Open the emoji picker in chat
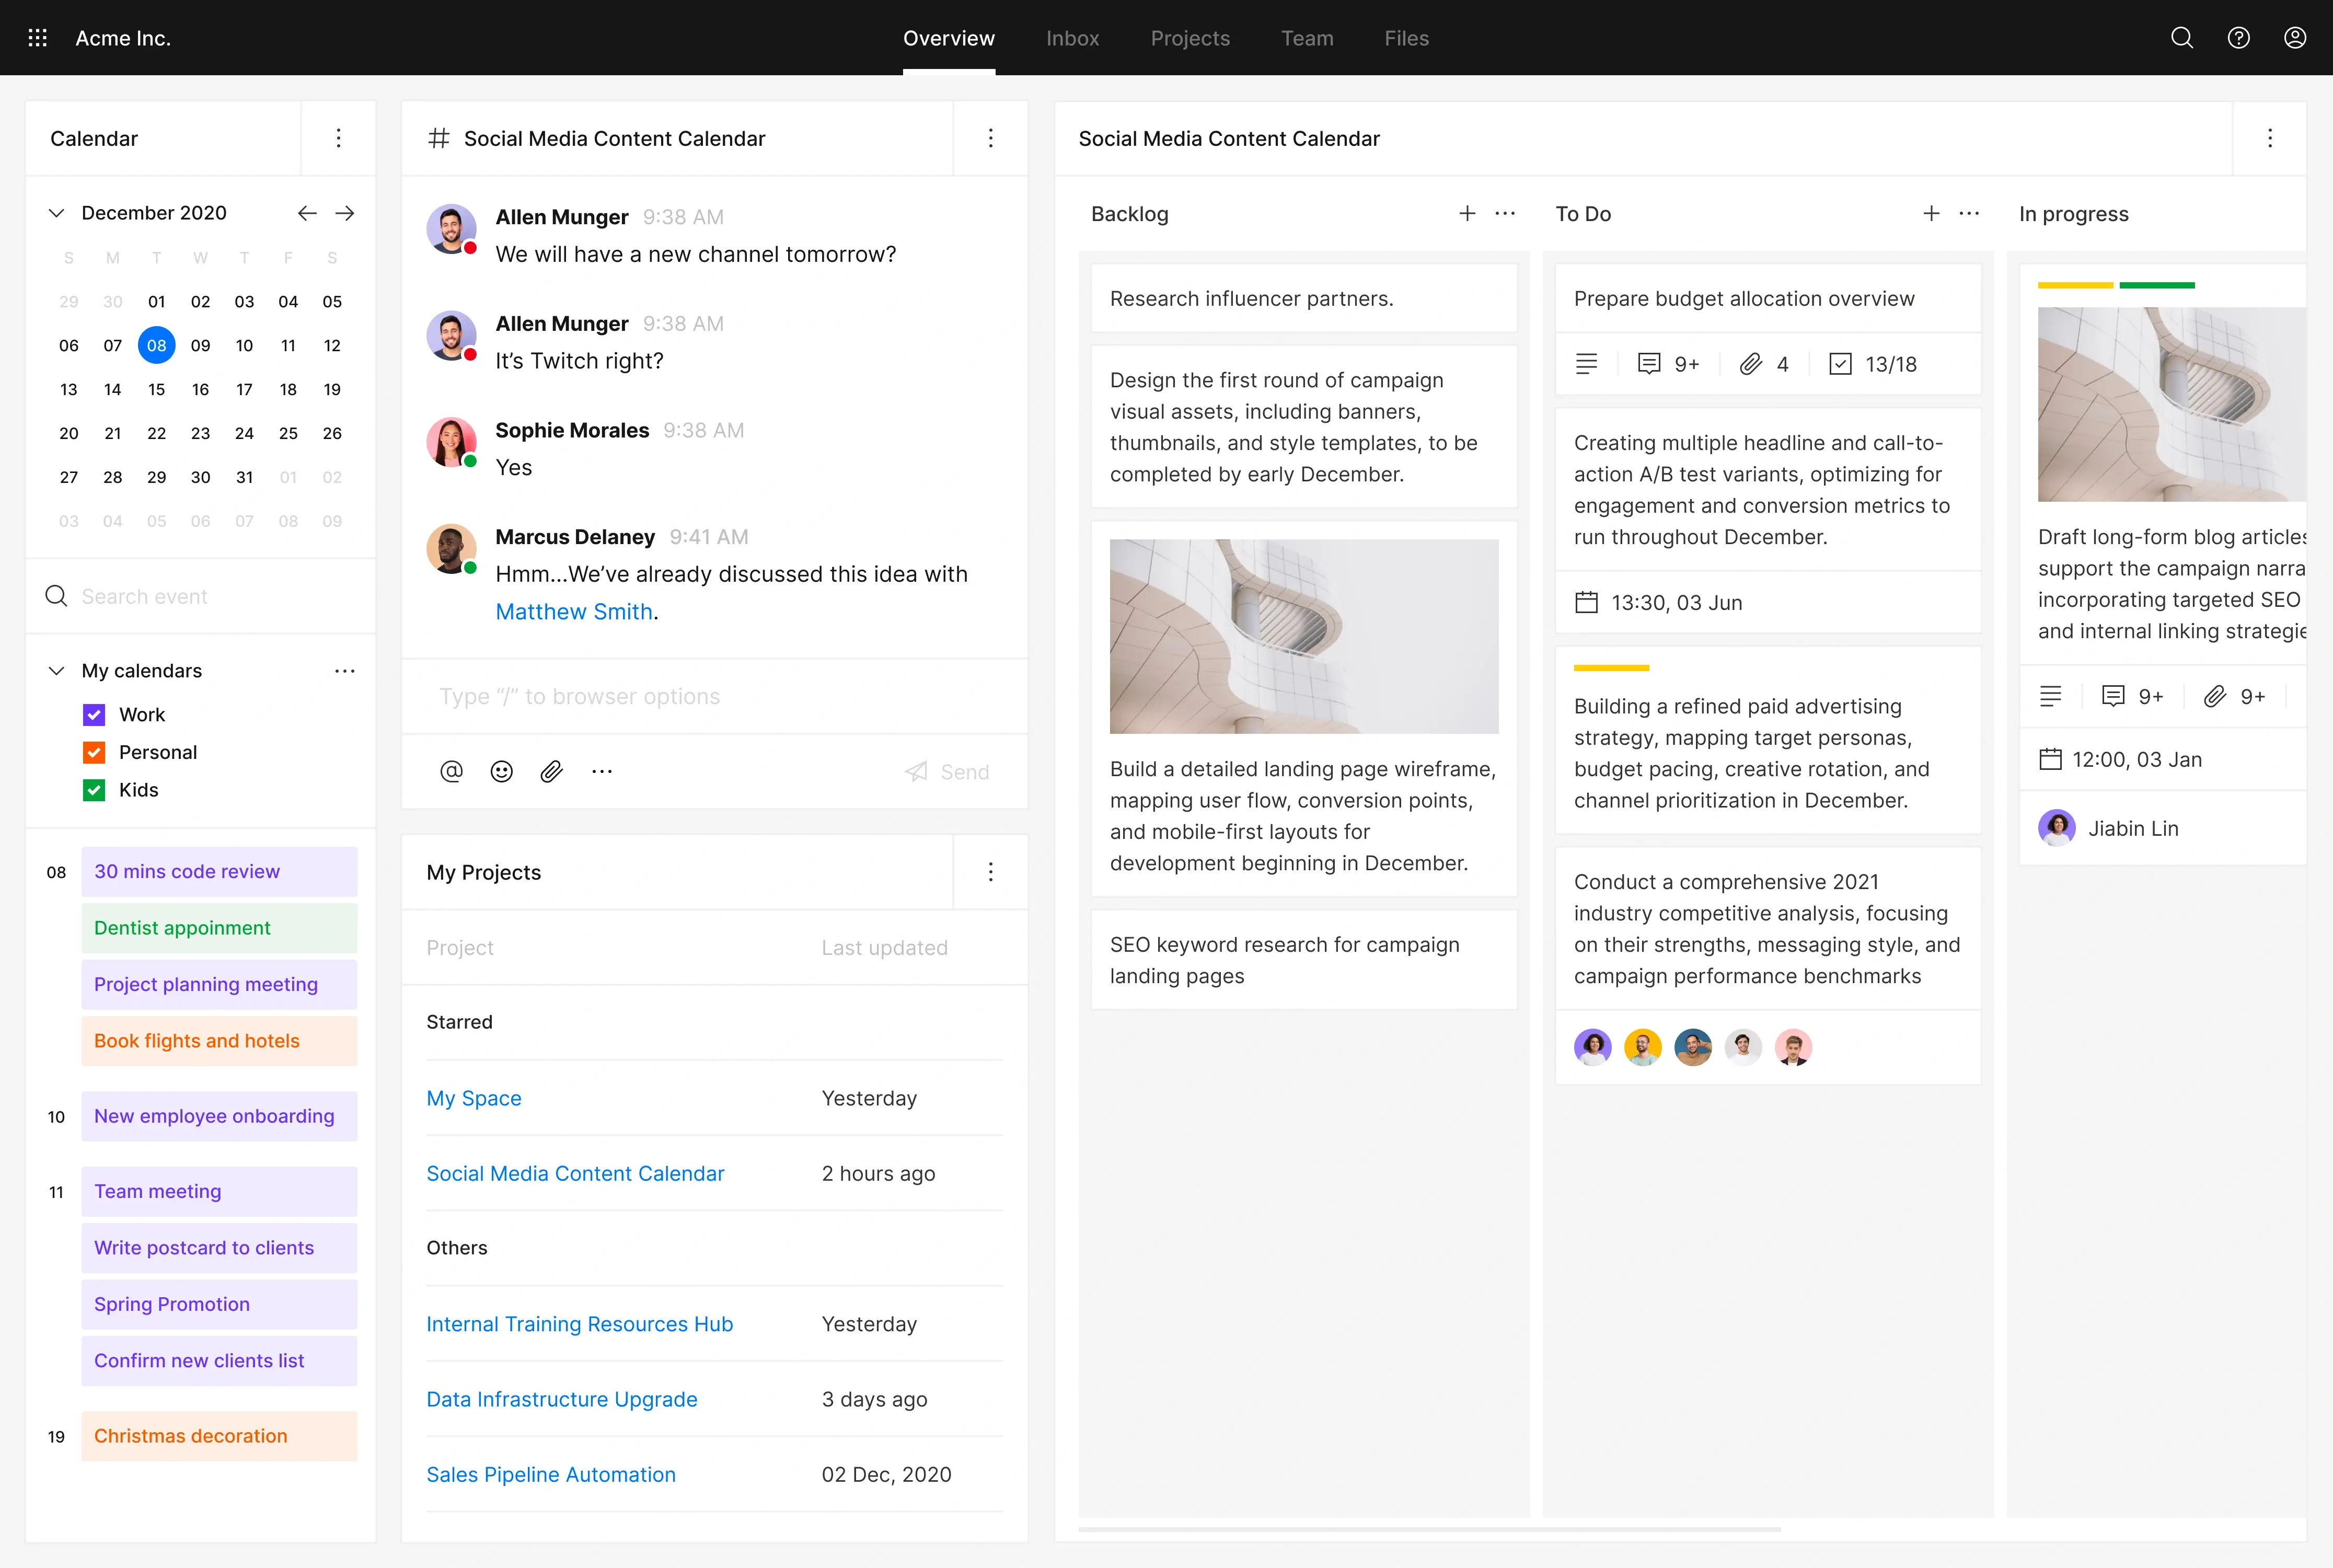This screenshot has height=1568, width=2333. [x=502, y=771]
